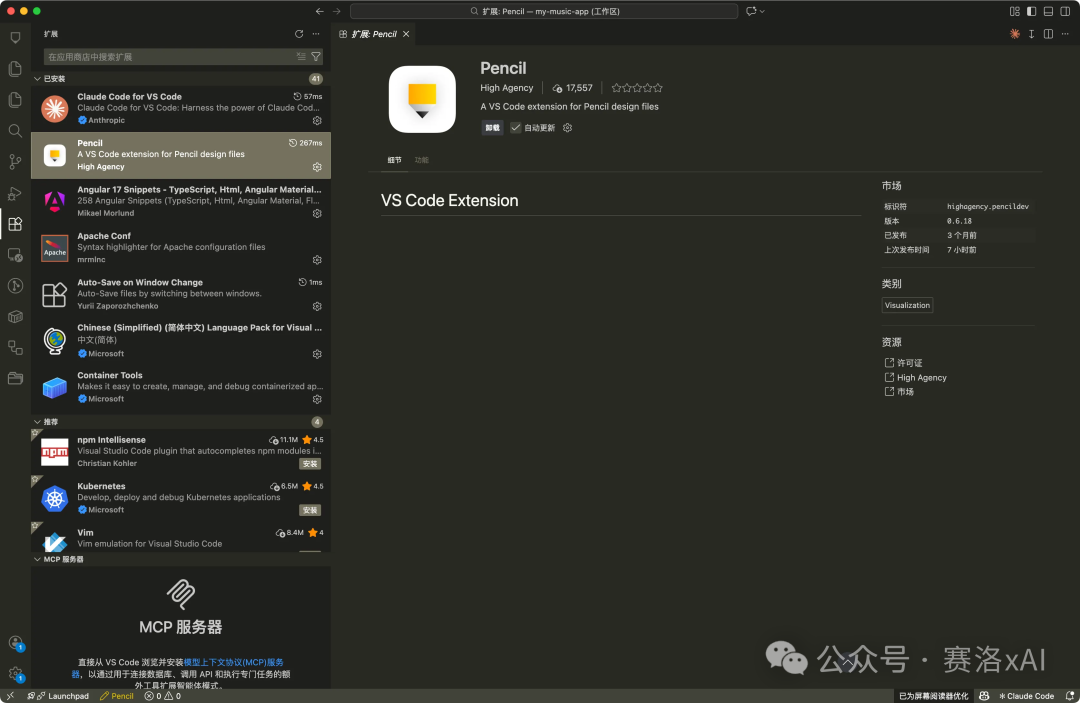Open Run and Debug view
1080x703 pixels.
[x=15, y=193]
